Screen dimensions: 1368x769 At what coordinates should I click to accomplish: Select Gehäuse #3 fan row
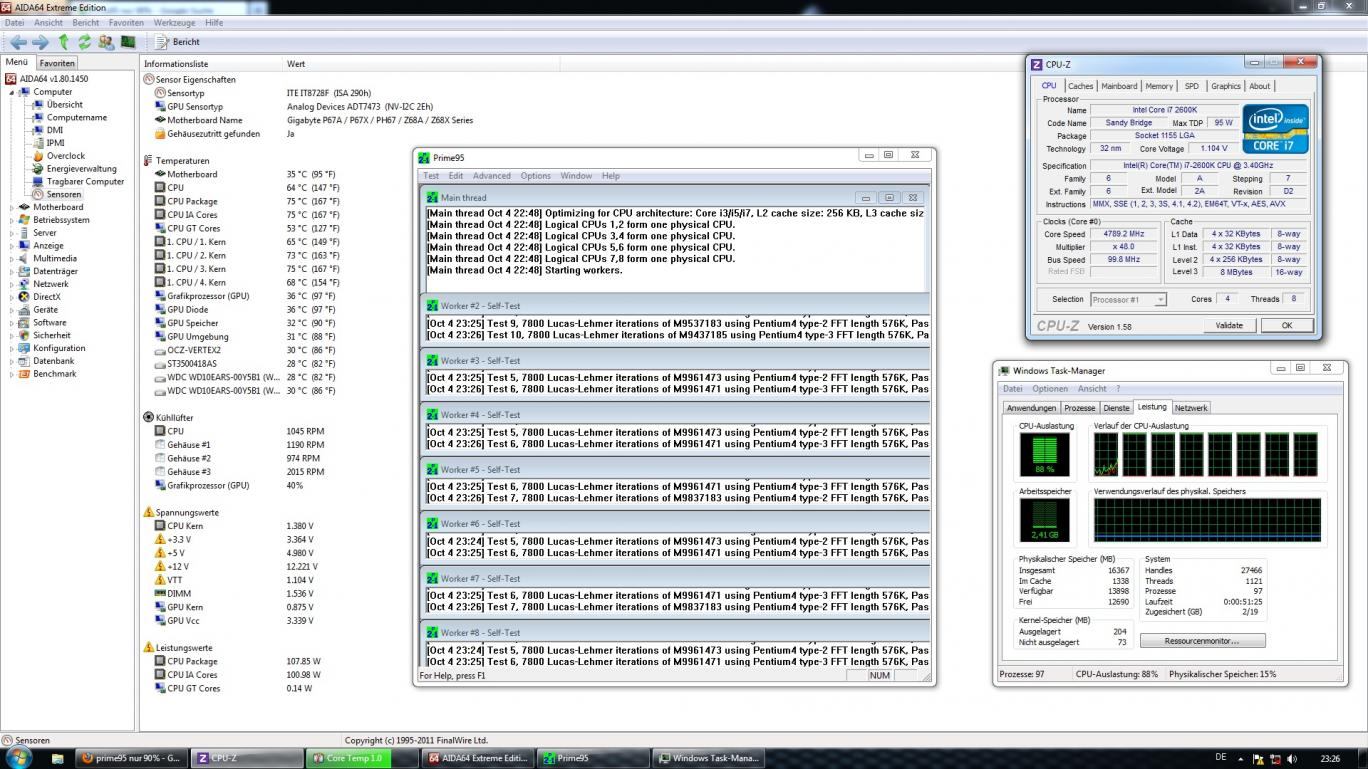[x=240, y=472]
